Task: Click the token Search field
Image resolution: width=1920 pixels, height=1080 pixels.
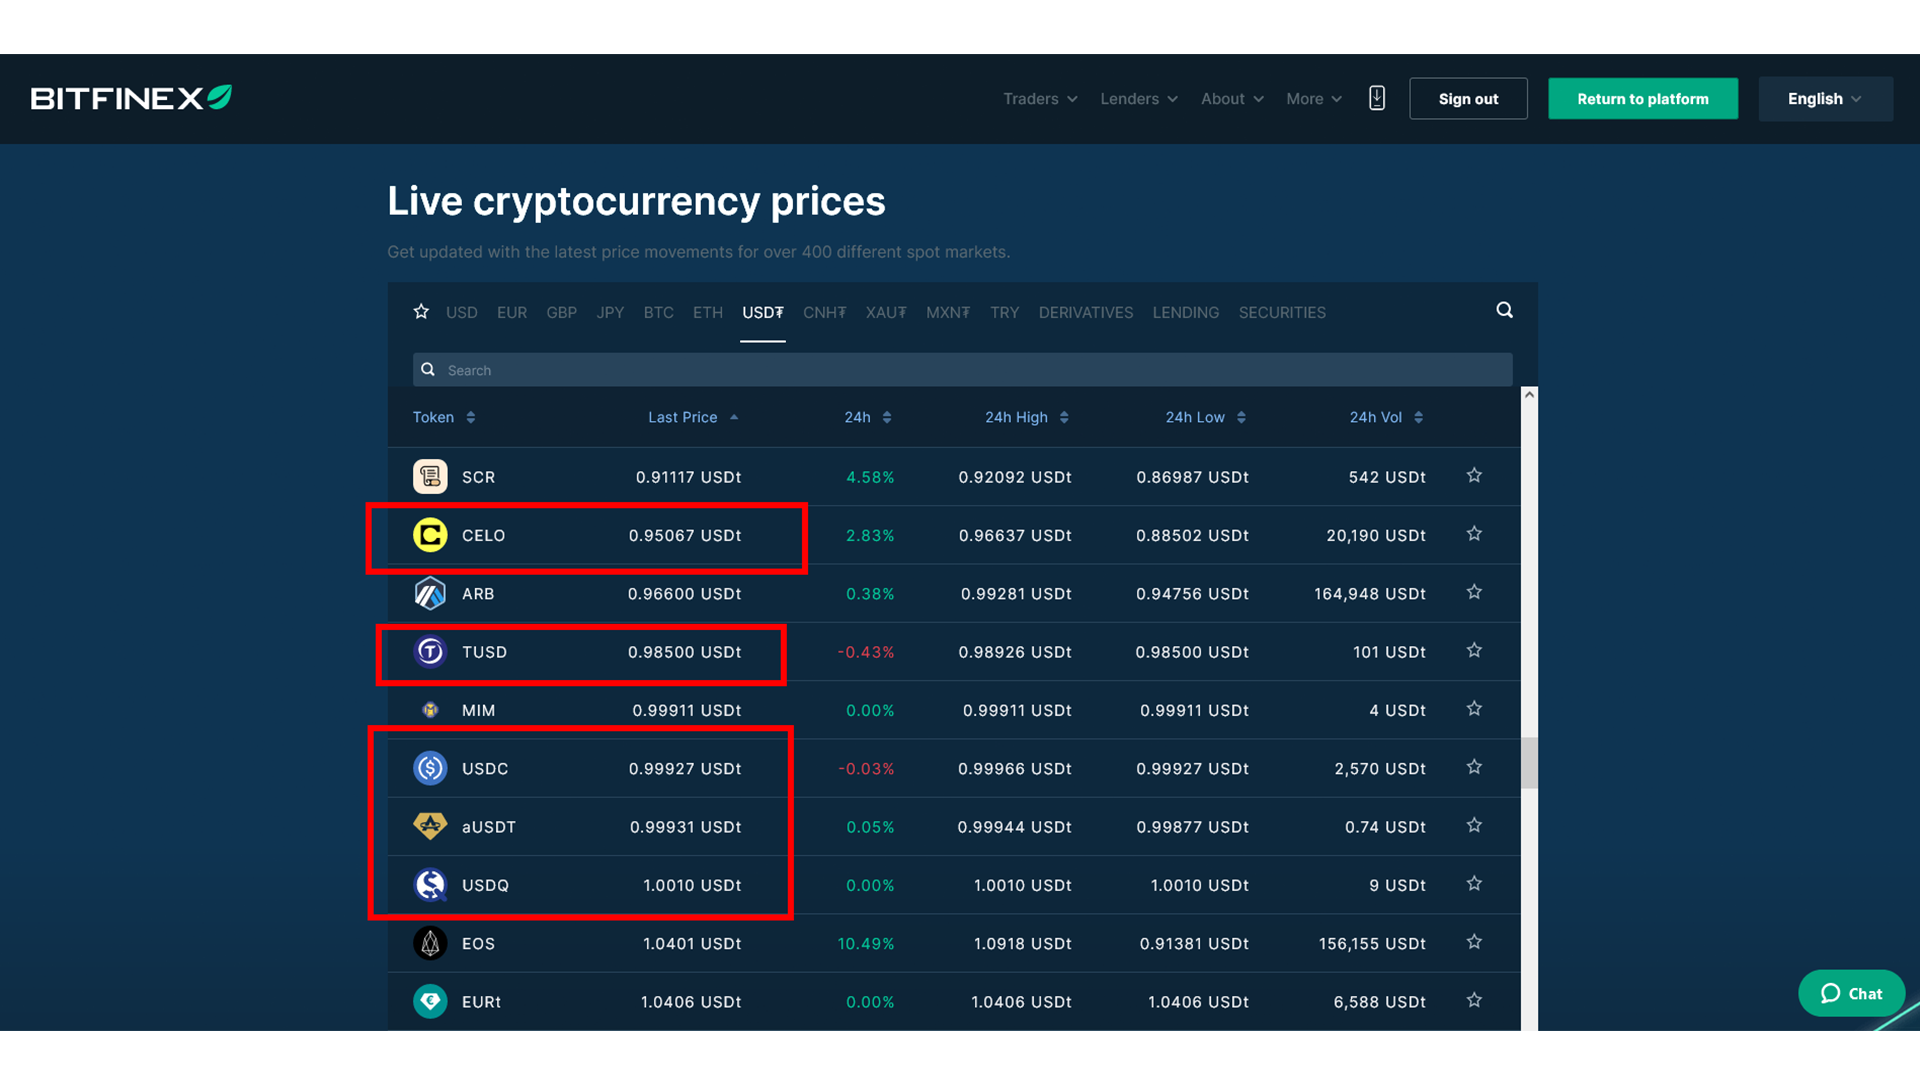Action: (962, 370)
